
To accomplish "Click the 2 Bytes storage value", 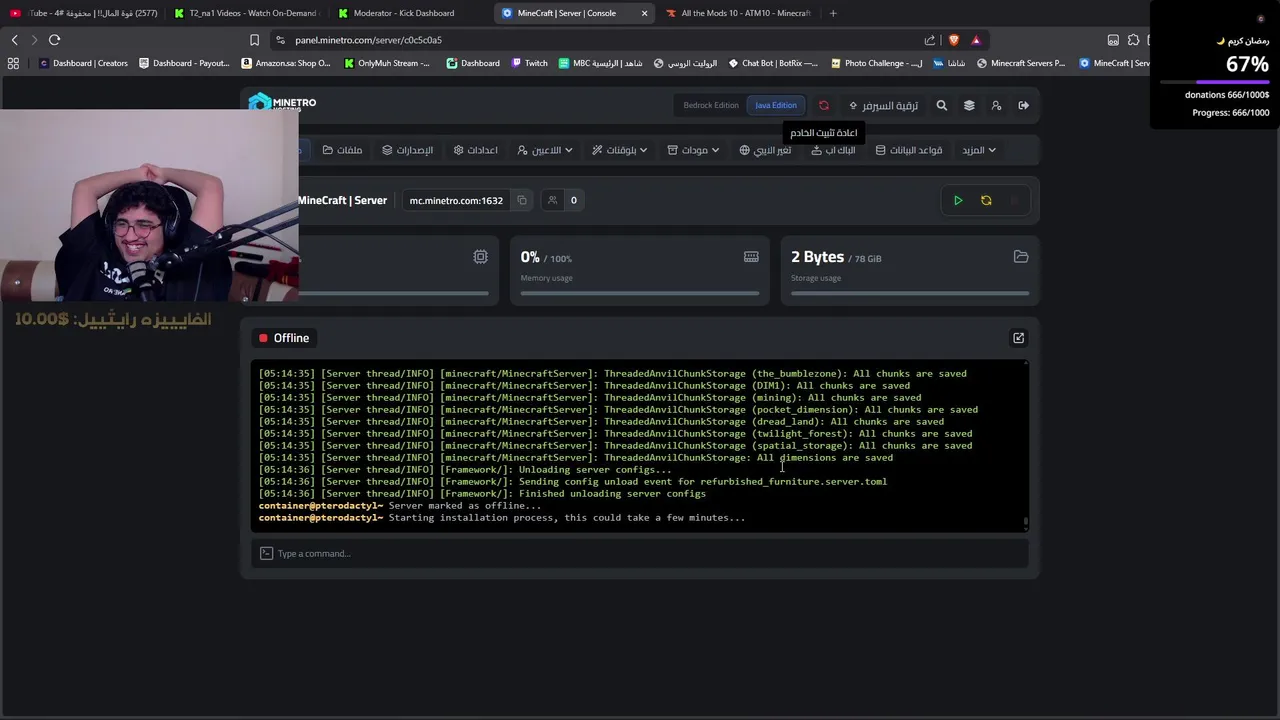I will point(817,257).
